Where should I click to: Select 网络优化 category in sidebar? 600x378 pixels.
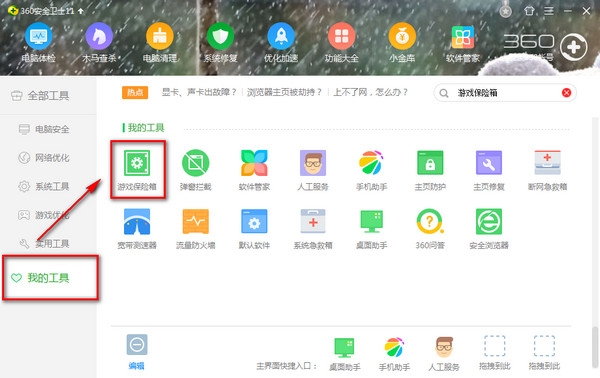[x=48, y=158]
